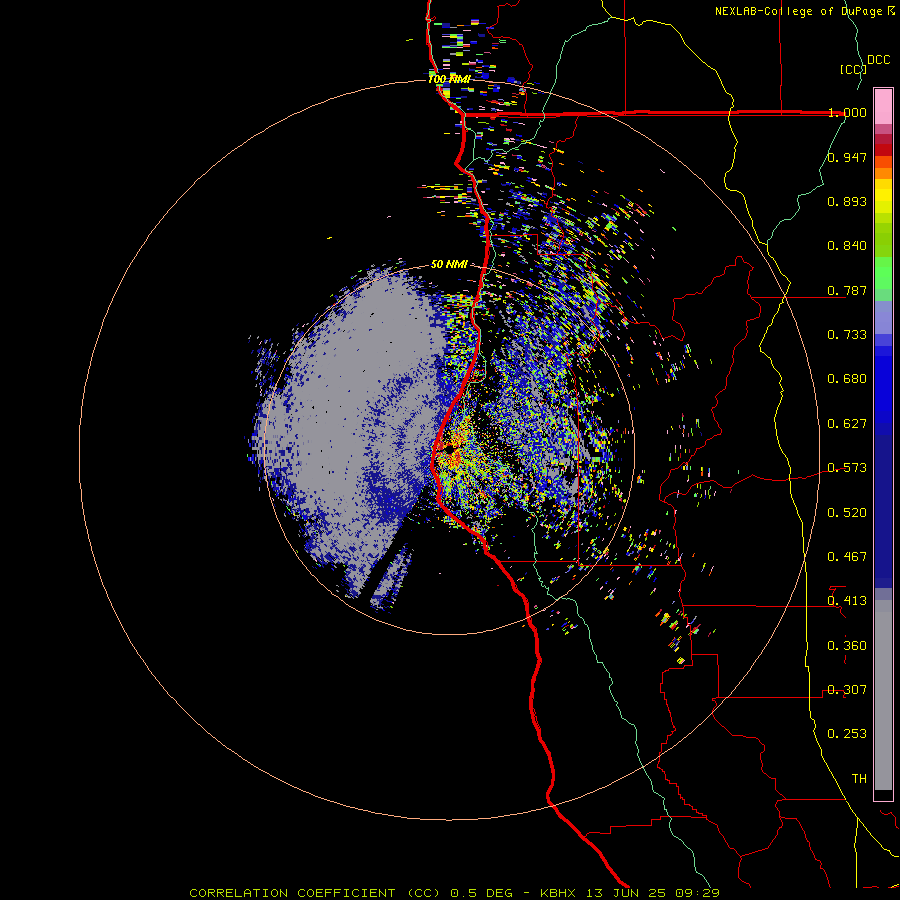
Task: Click the 0.520 scale value
Action: [x=847, y=513]
